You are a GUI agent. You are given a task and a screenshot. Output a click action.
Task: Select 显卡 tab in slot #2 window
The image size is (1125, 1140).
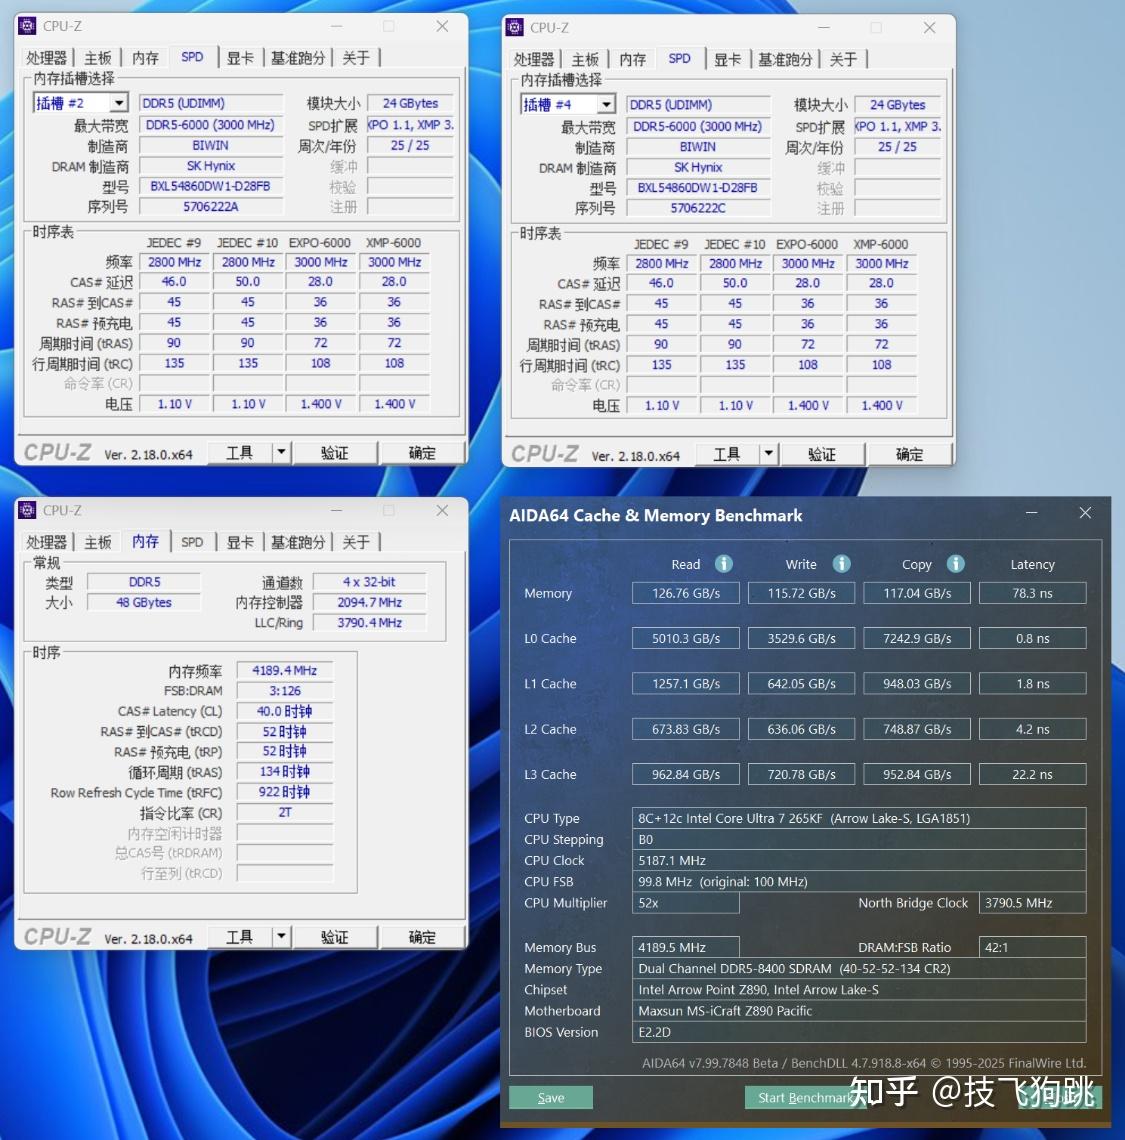(240, 57)
